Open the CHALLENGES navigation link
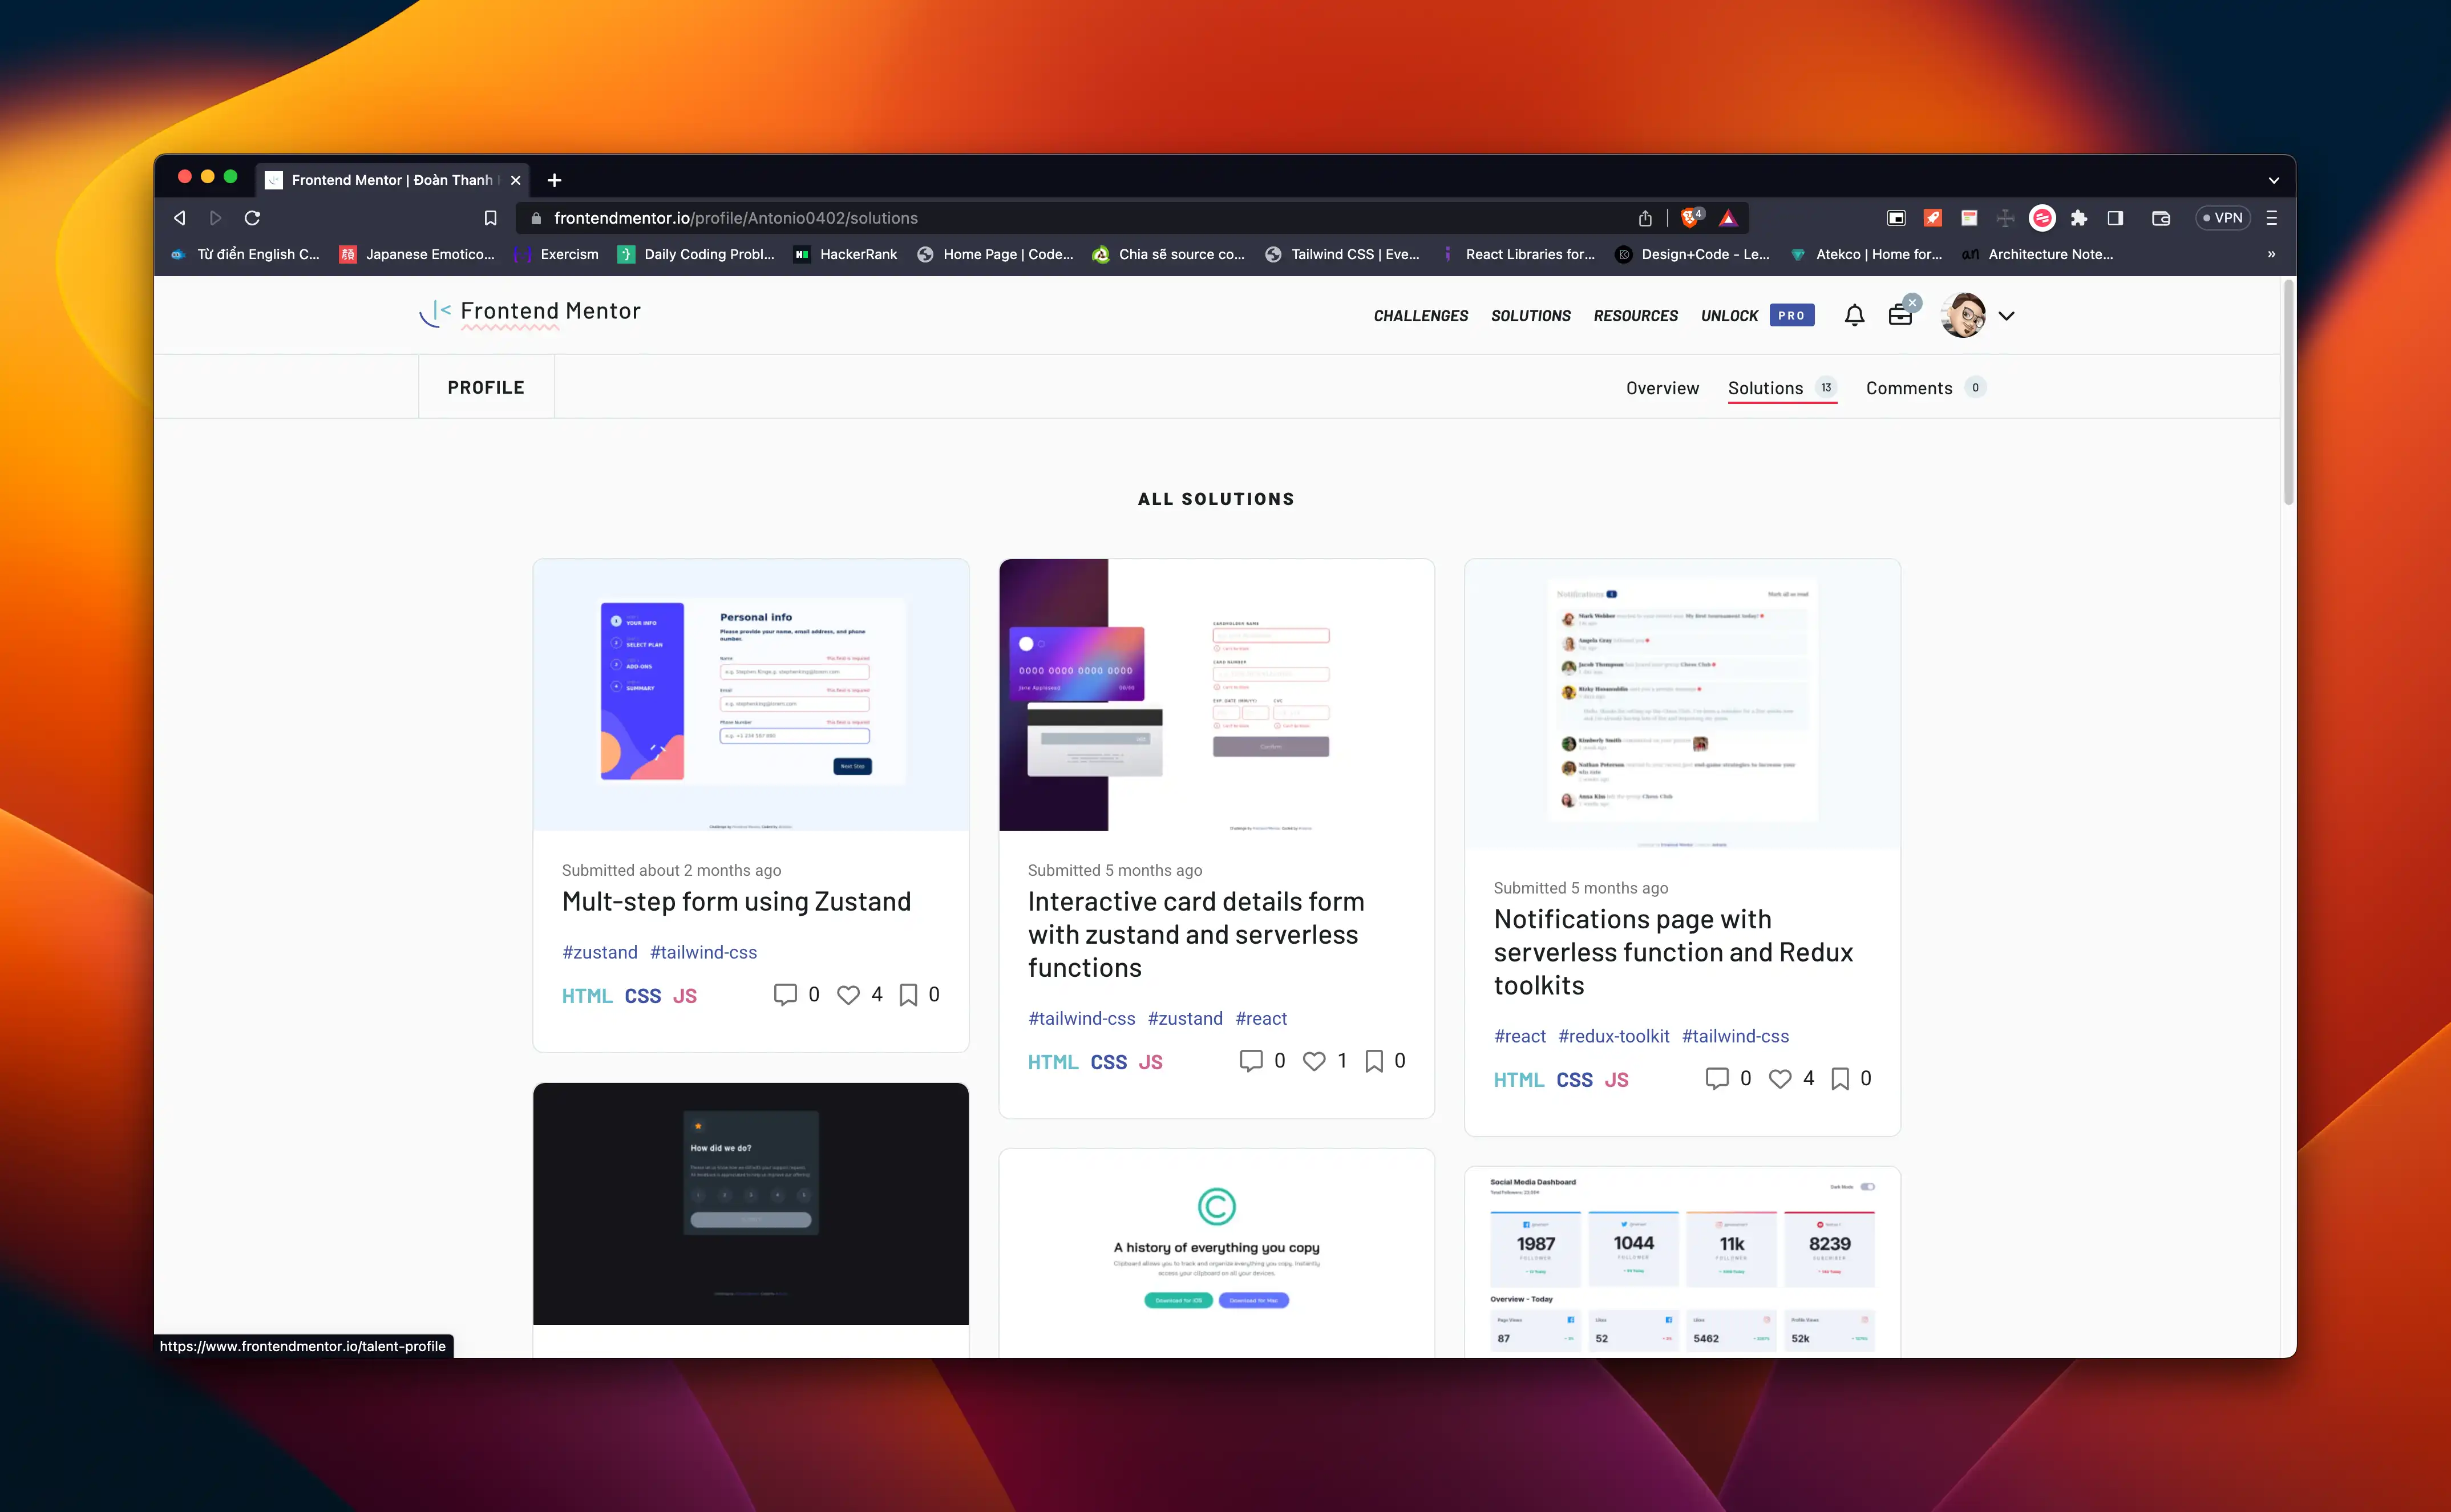 point(1420,316)
